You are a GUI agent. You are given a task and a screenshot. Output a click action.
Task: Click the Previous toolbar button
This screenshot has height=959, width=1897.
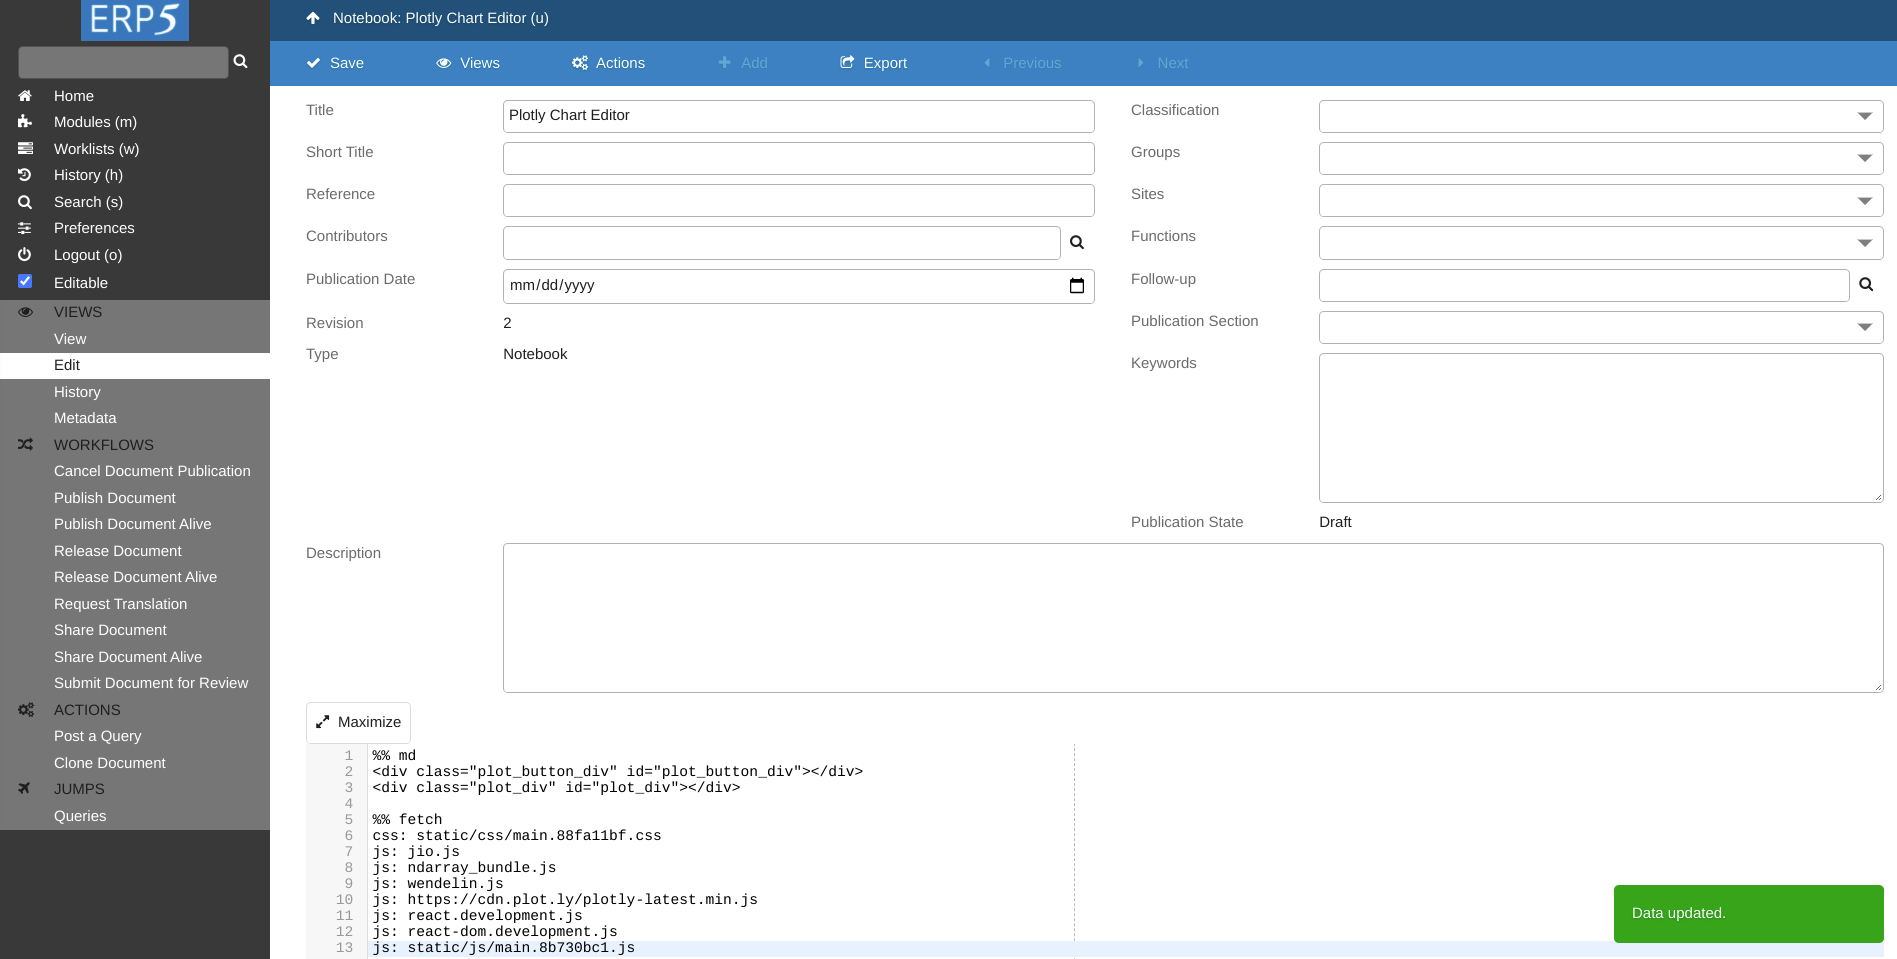coord(1022,63)
